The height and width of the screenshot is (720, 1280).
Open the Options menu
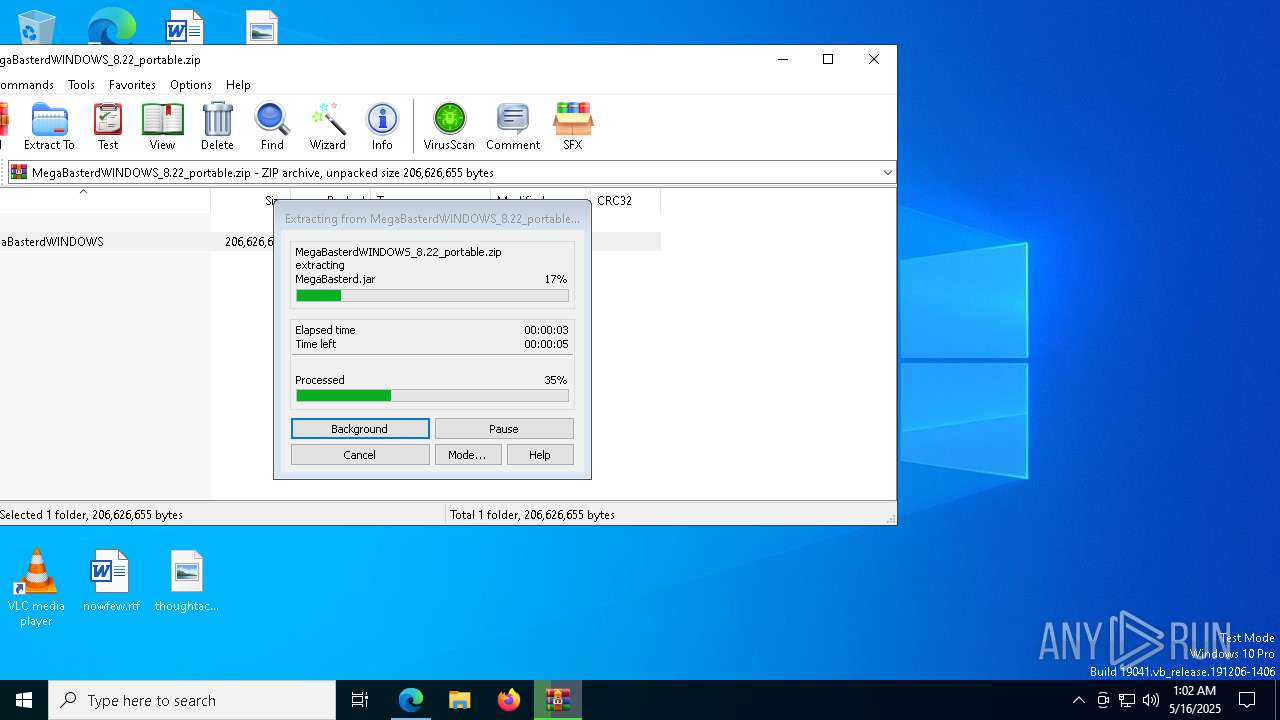(x=191, y=85)
